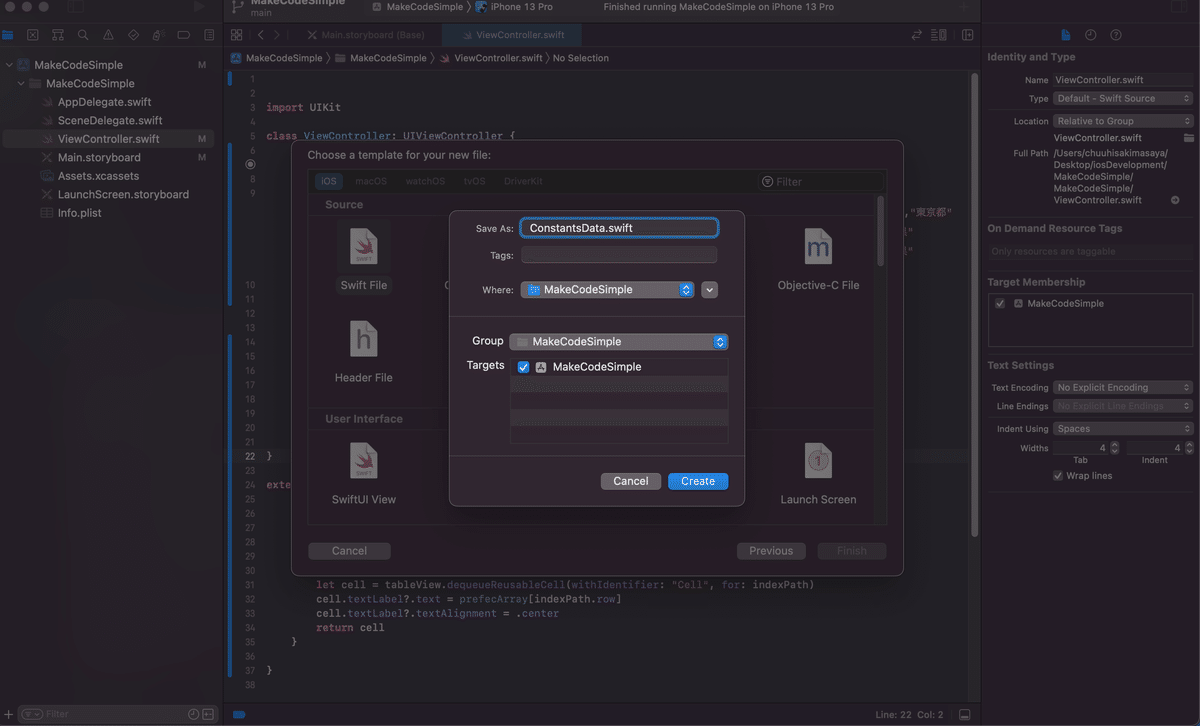1200x726 pixels.
Task: Collapse the MakeCodeSimple project root
Action: [x=9, y=65]
